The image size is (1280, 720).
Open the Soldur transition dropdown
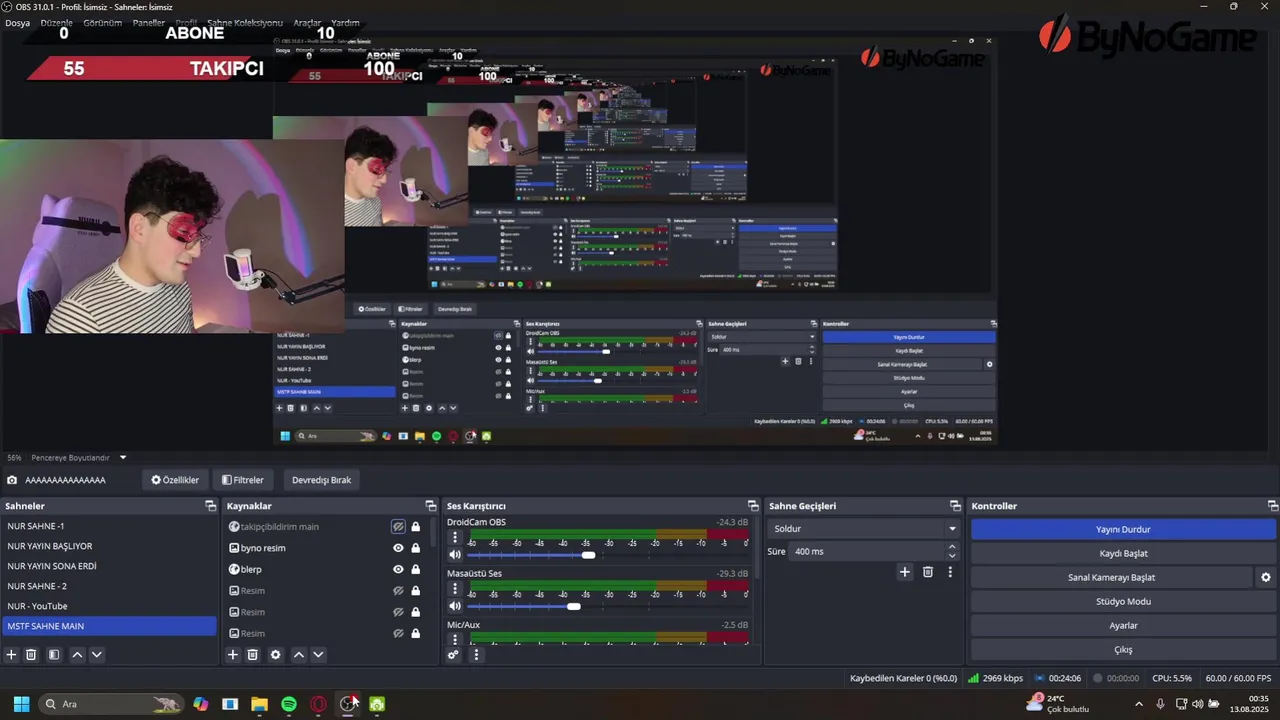pyautogui.click(x=865, y=528)
